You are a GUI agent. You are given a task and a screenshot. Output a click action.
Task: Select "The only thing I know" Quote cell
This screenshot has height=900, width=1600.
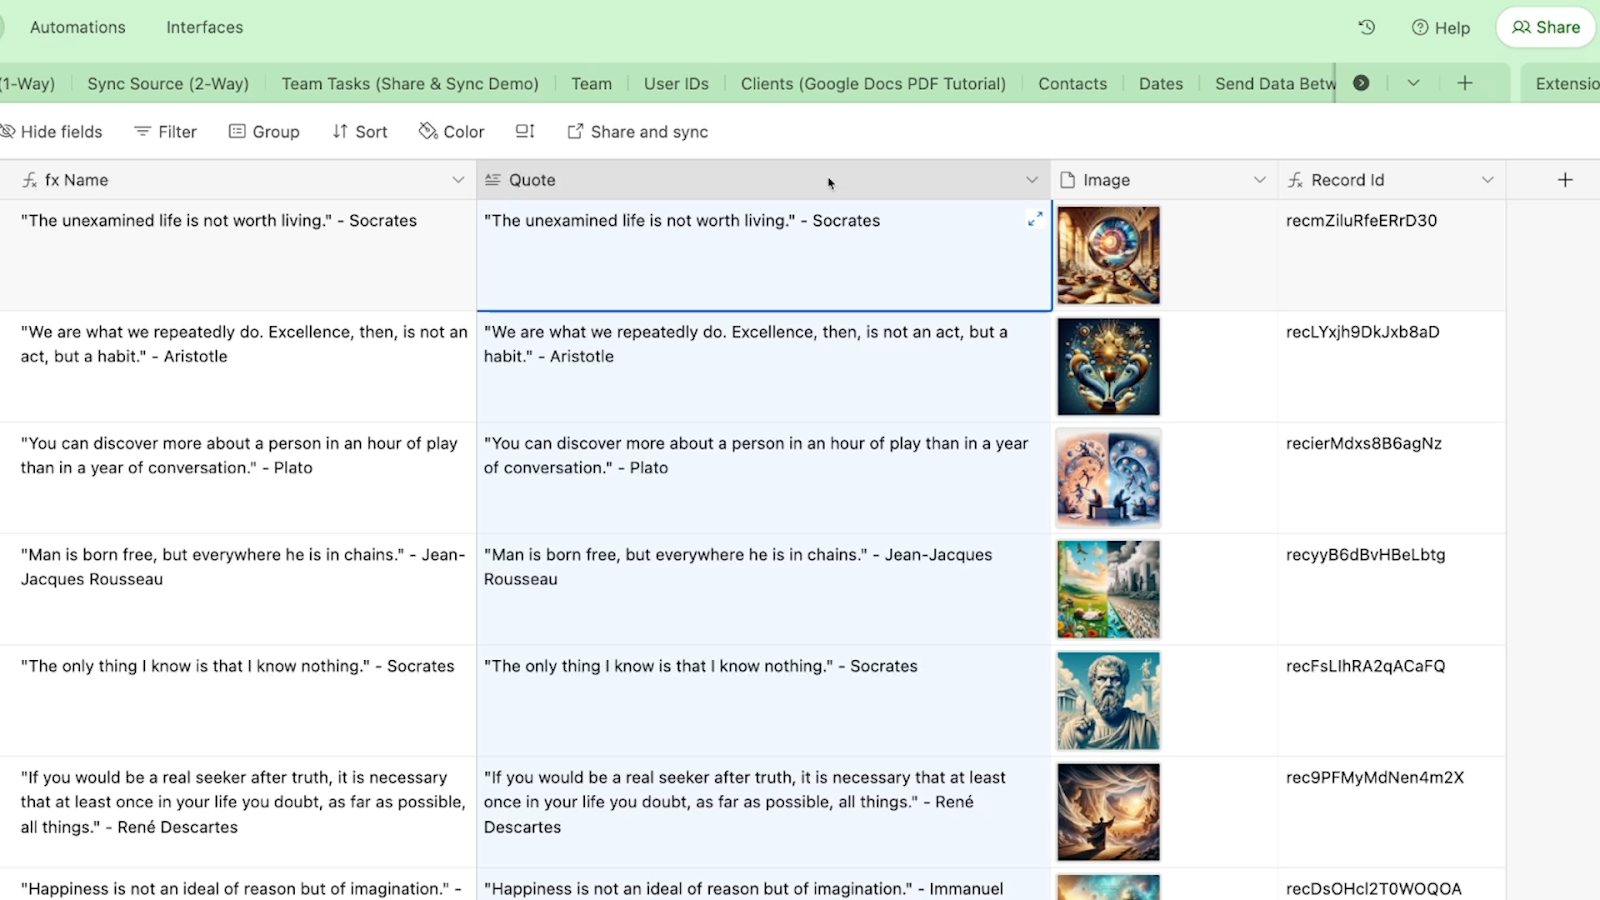[764, 701]
